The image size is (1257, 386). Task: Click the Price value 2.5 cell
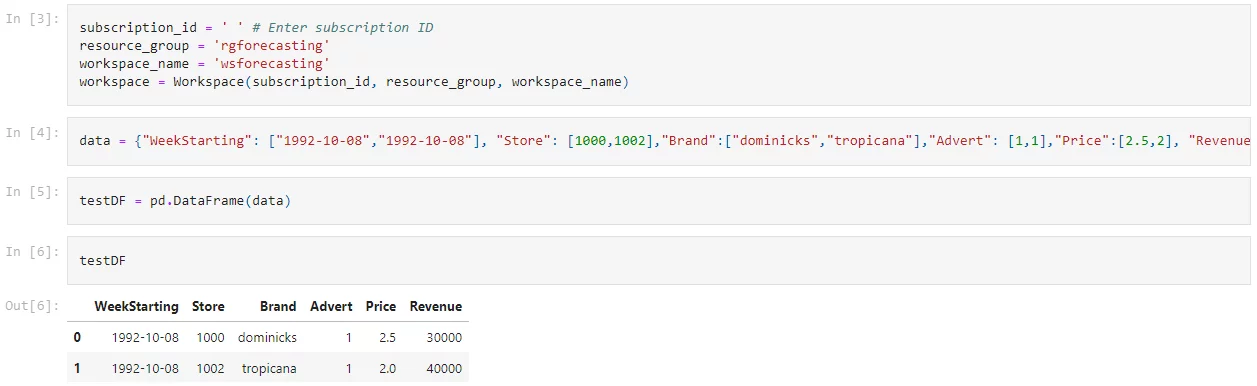(x=388, y=337)
